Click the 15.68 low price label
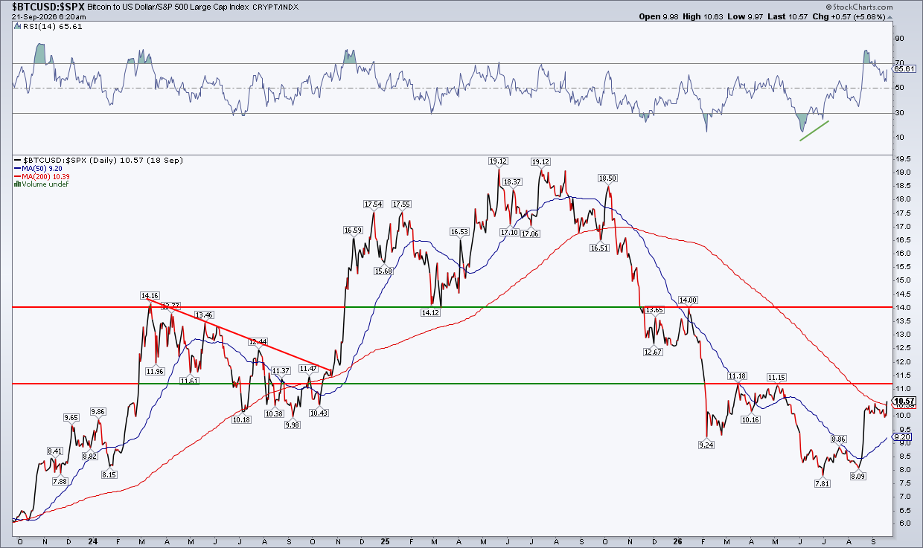Viewport: 924px width, 548px height. 384,271
